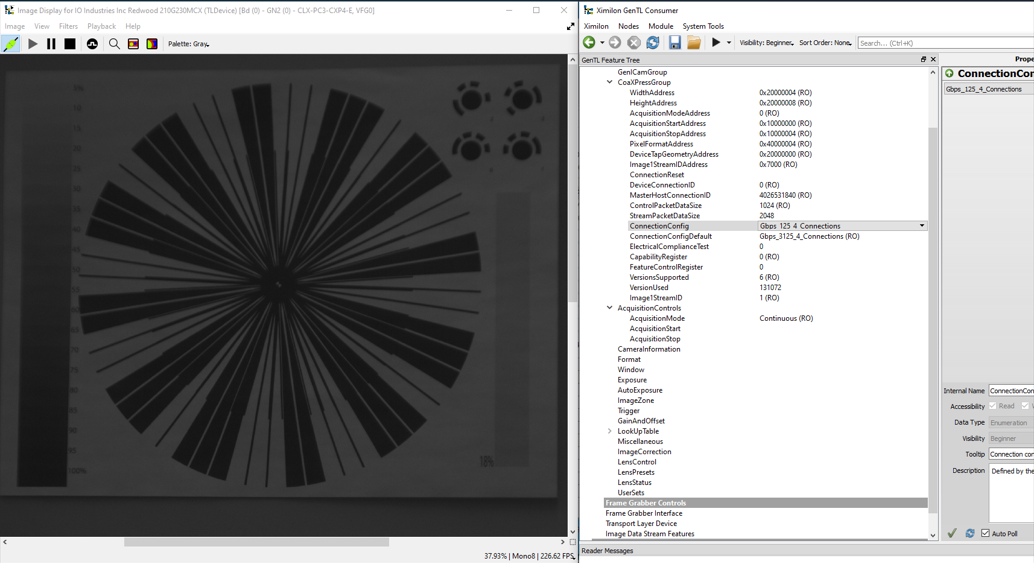Viewport: 1034px width, 563px height.
Task: Click the multicolor palette histogram icon
Action: (152, 44)
